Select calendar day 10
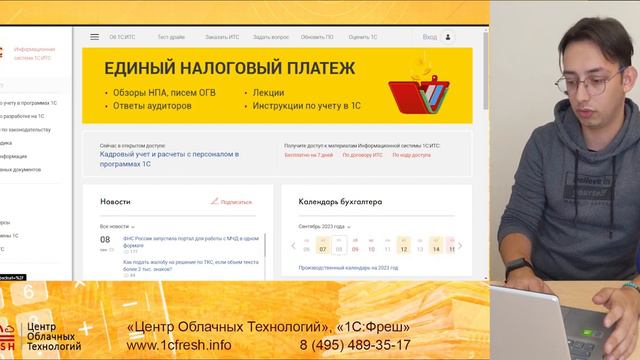640x360 pixels. click(x=371, y=245)
